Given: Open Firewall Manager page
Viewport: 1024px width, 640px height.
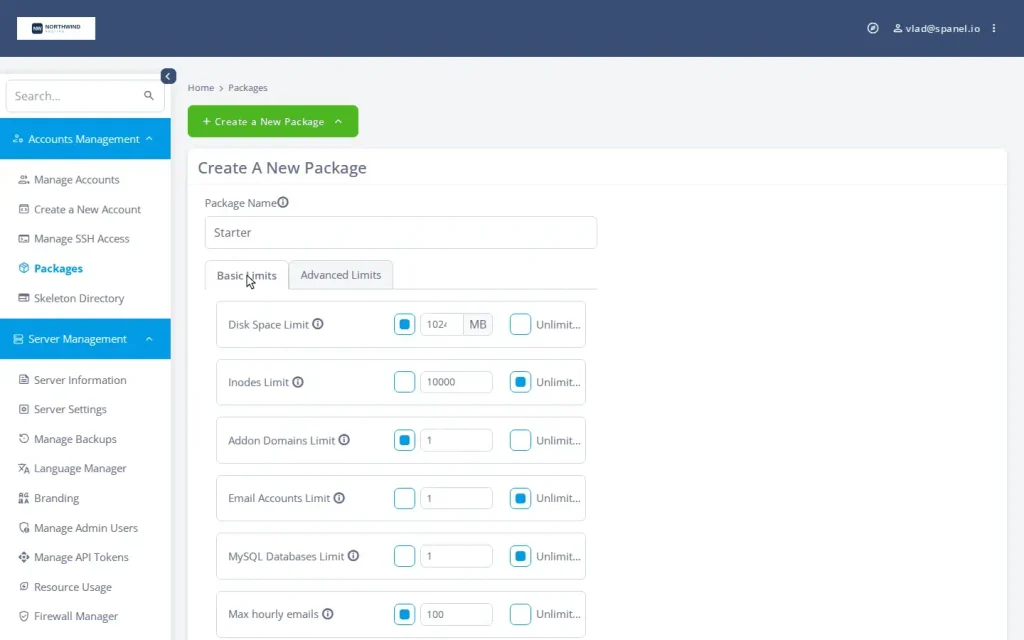Looking at the screenshot, I should point(76,616).
